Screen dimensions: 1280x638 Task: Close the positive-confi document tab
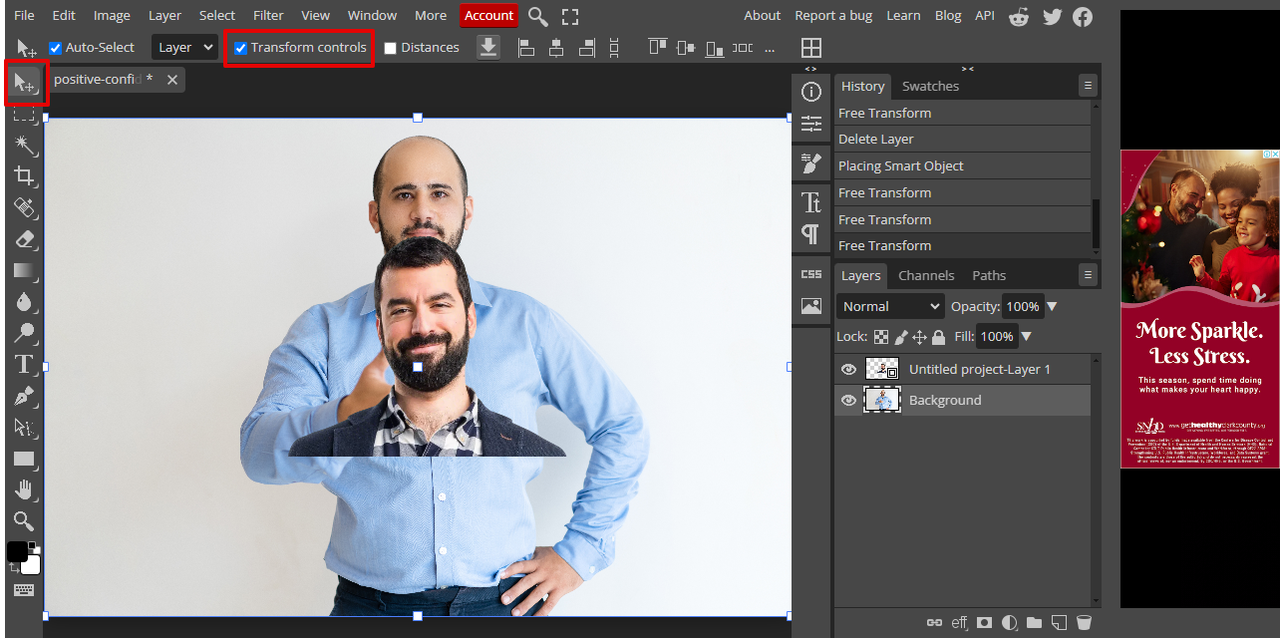click(x=172, y=80)
